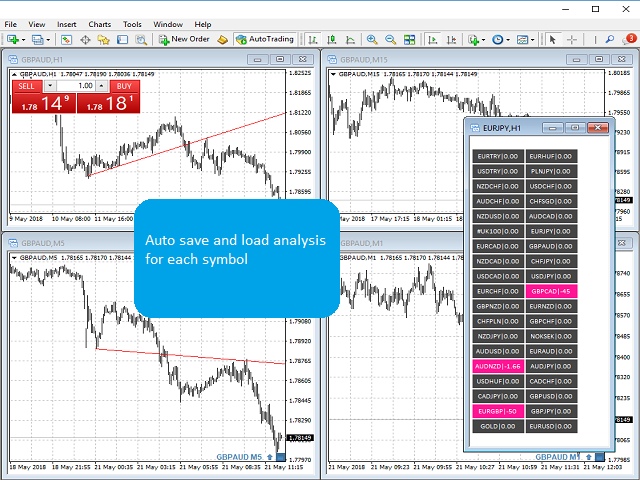
Task: Select the EURUSD|0.00 dashboard button
Action: tap(551, 427)
